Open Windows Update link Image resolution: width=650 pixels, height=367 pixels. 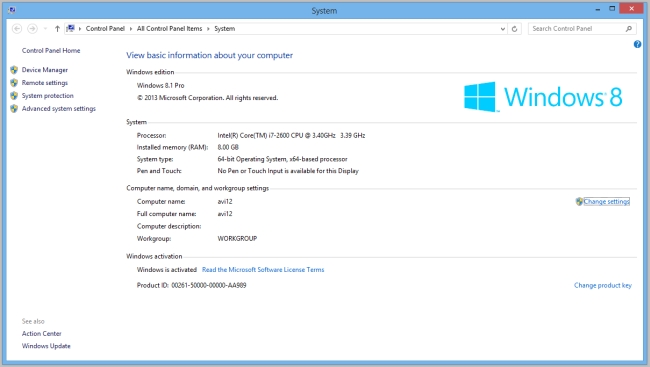pos(46,346)
